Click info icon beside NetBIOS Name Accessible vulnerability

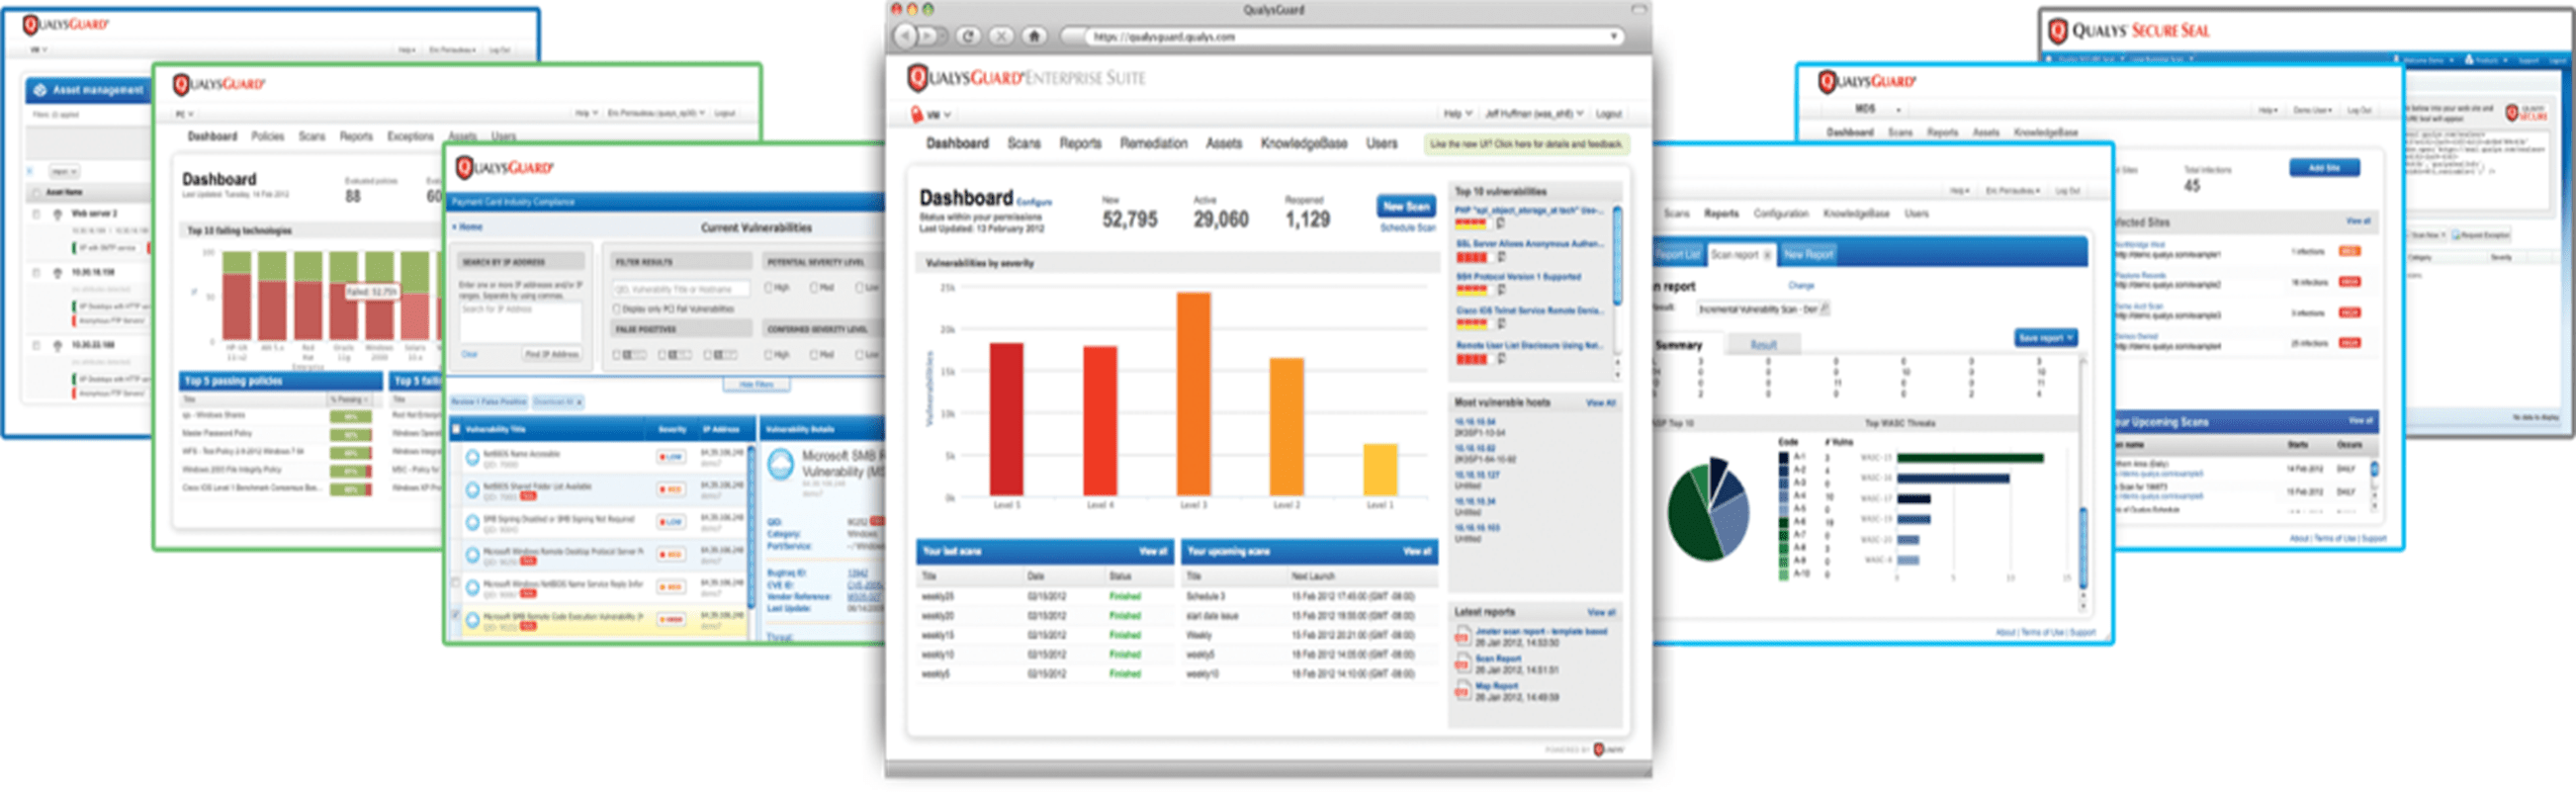(x=472, y=457)
